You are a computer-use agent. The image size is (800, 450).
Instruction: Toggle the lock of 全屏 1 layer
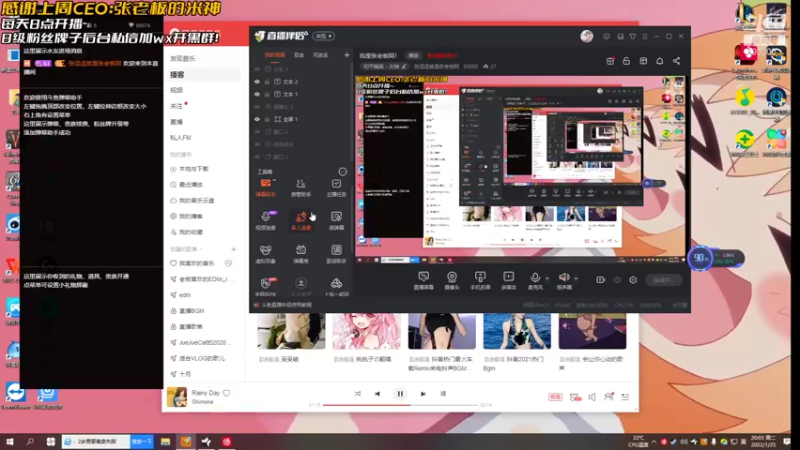coord(267,119)
